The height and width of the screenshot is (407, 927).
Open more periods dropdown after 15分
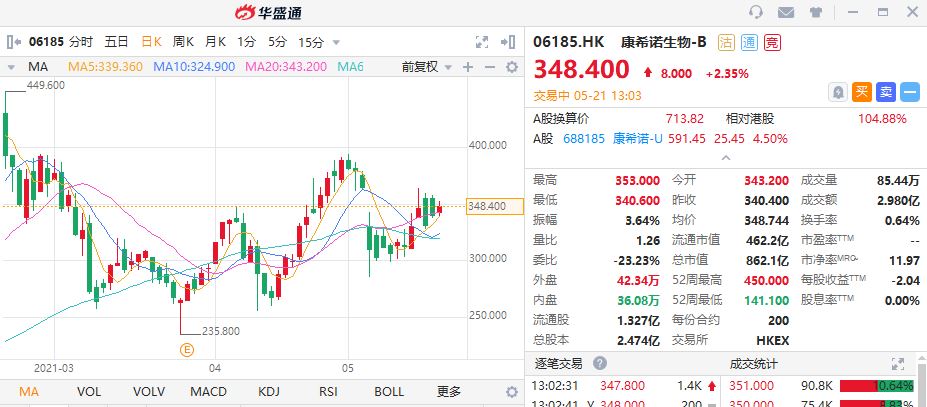(x=336, y=43)
